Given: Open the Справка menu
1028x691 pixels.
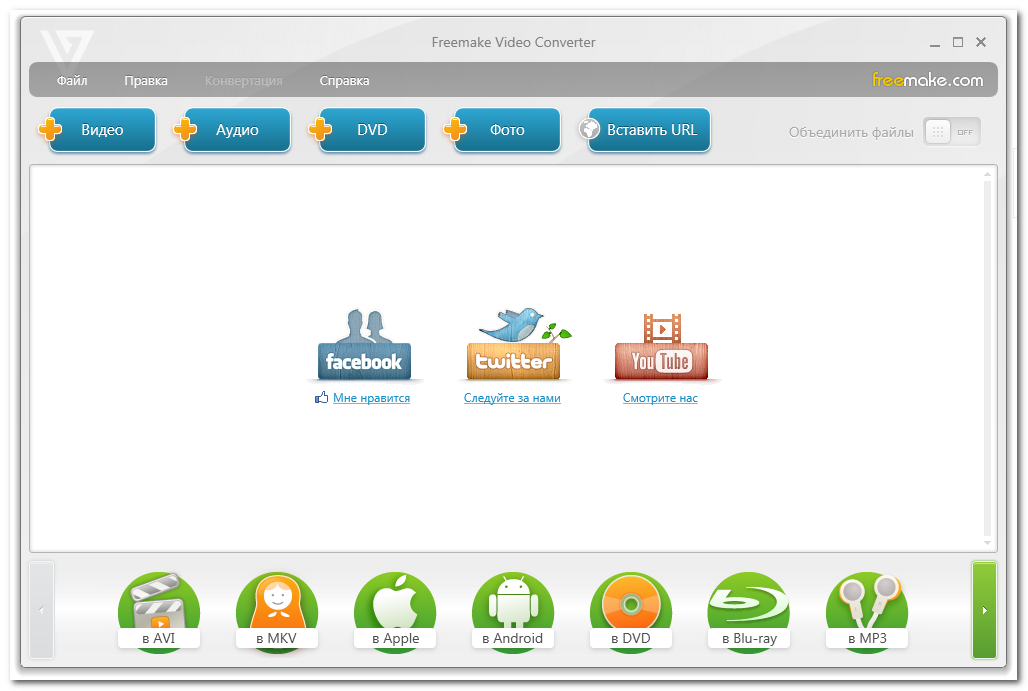Looking at the screenshot, I should click(x=344, y=81).
